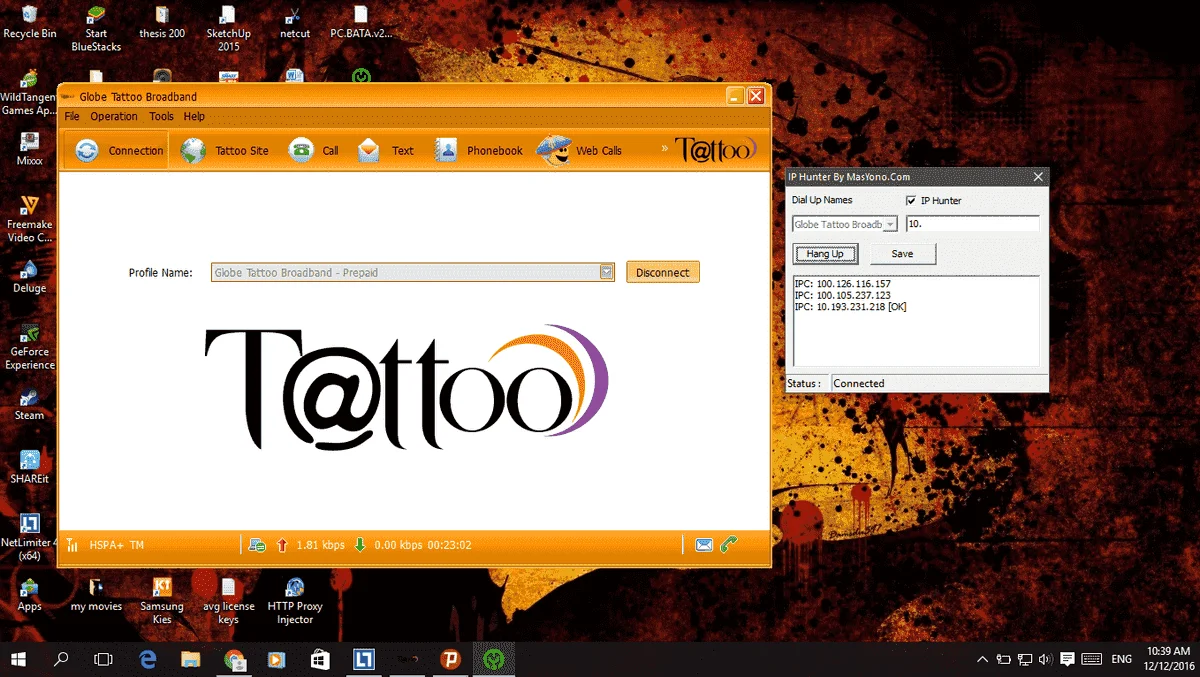Open PC.BATA desktop file
Image resolution: width=1200 pixels, height=677 pixels.
coord(361,22)
